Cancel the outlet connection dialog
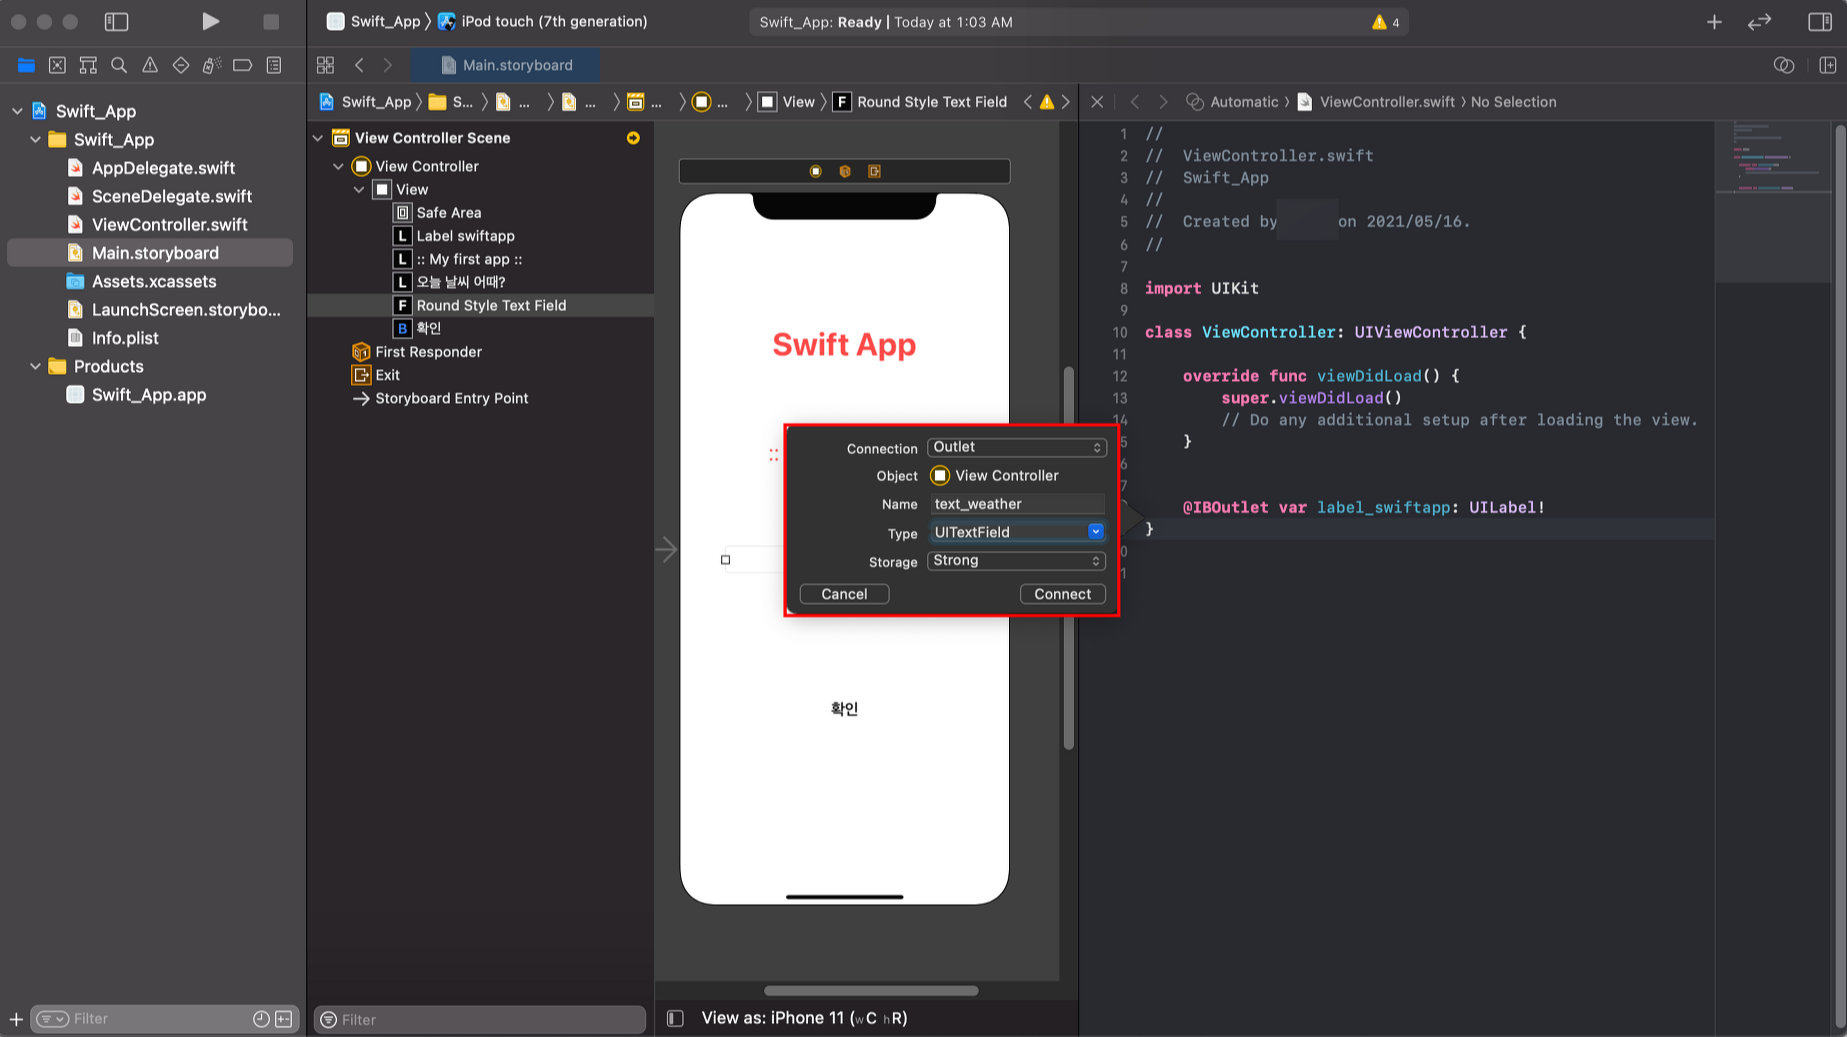This screenshot has height=1037, width=1847. [844, 594]
